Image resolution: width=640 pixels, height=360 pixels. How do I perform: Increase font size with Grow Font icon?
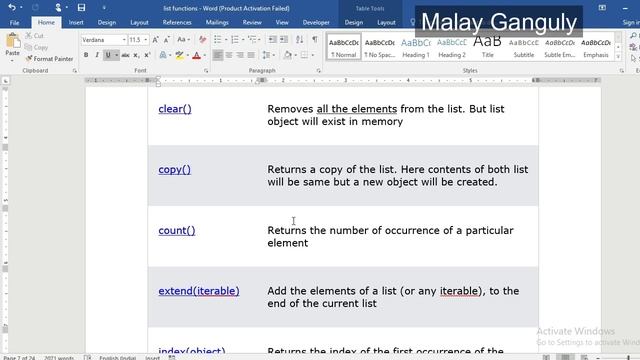tap(156, 40)
